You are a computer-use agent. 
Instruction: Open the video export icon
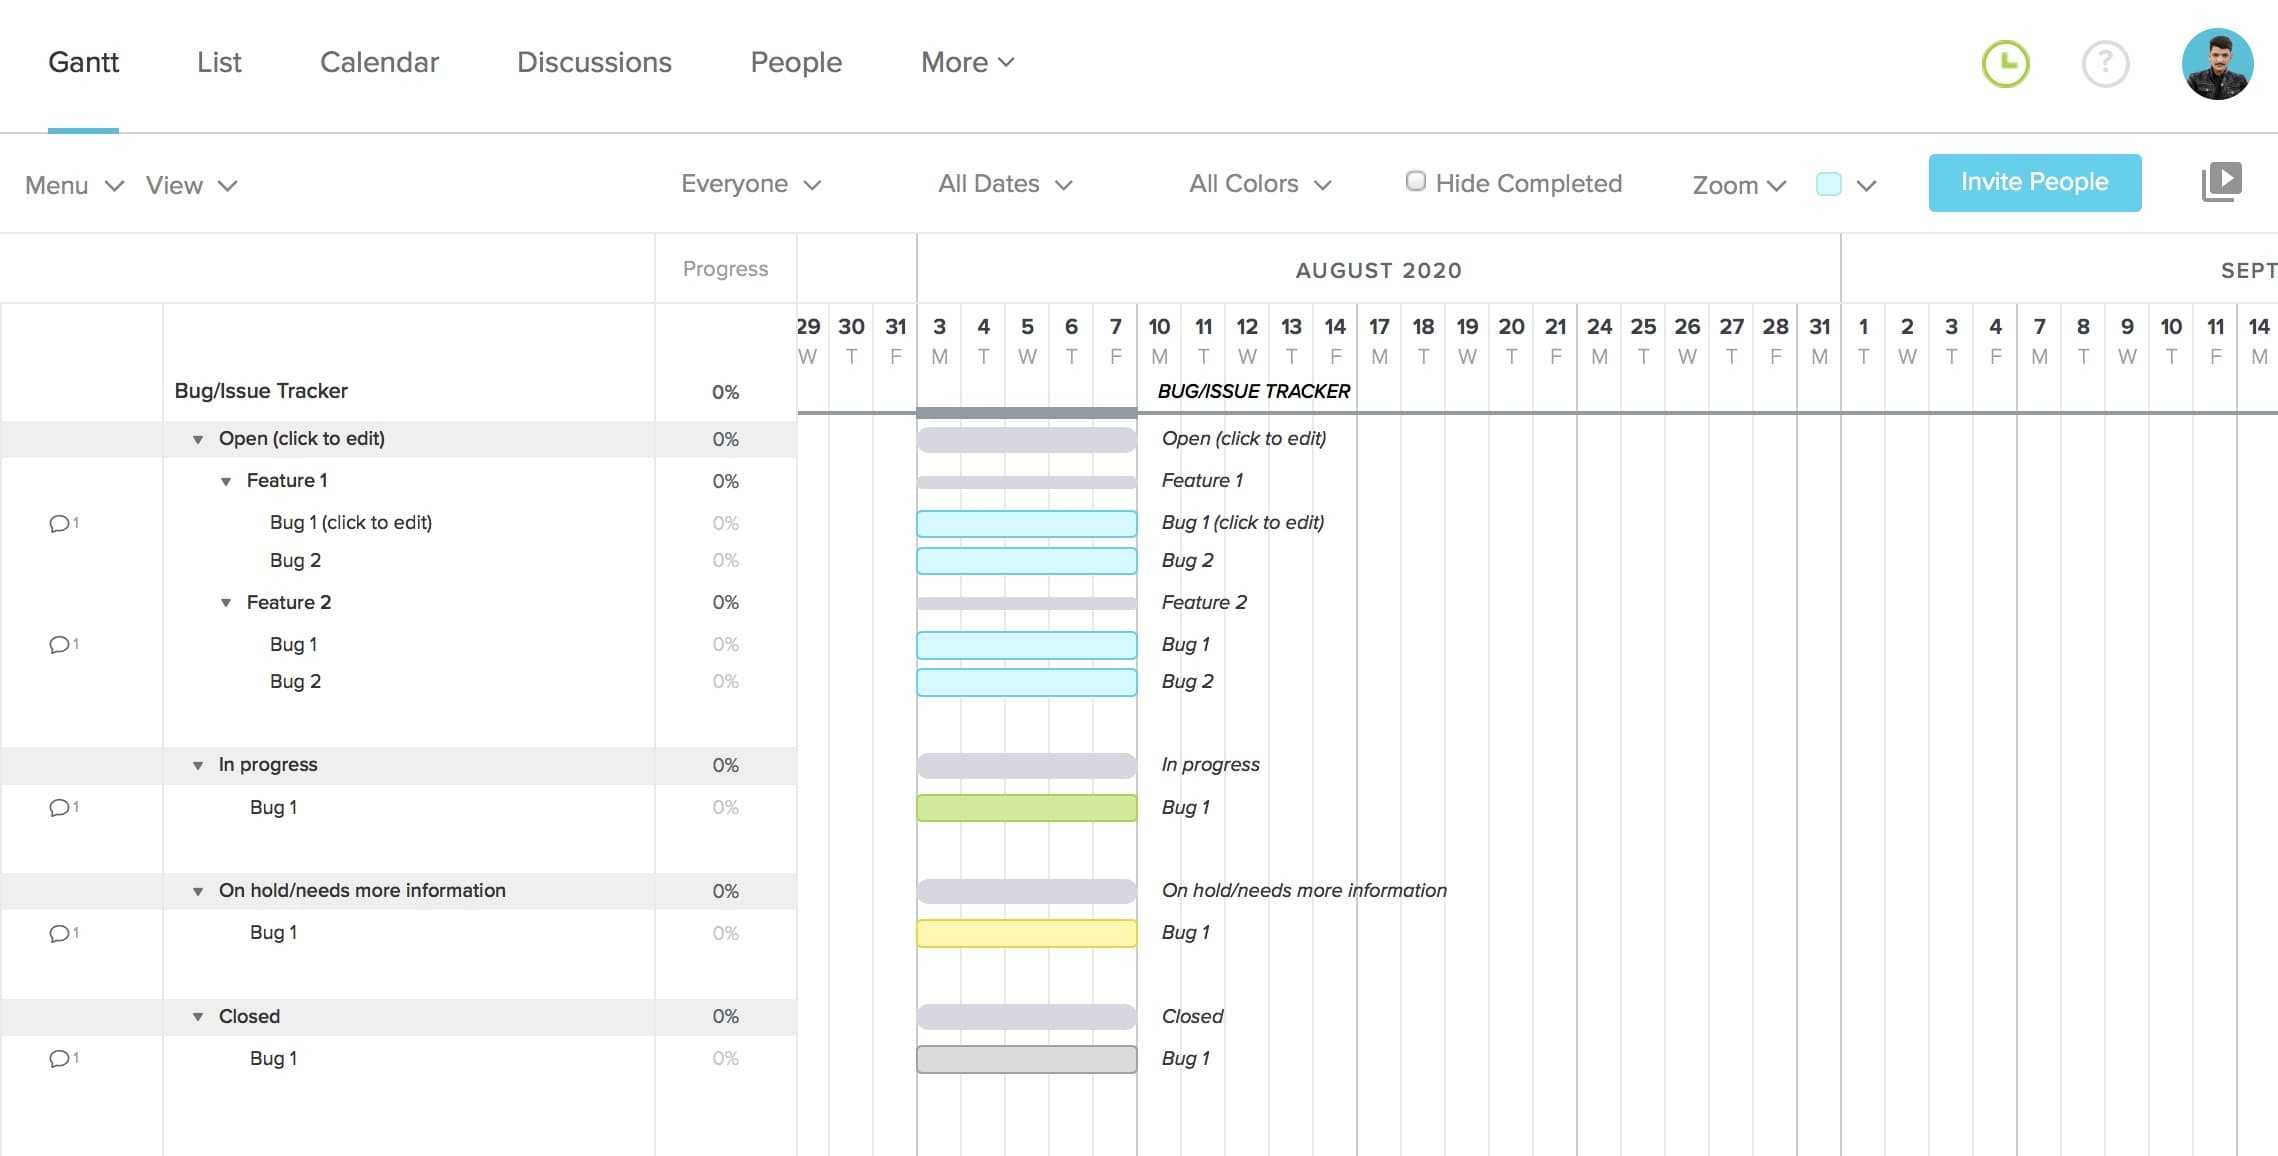point(2219,181)
